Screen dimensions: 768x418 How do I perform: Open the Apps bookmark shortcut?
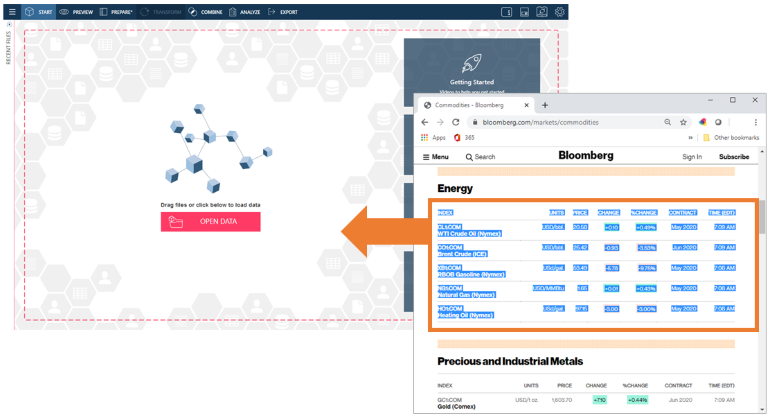[433, 138]
